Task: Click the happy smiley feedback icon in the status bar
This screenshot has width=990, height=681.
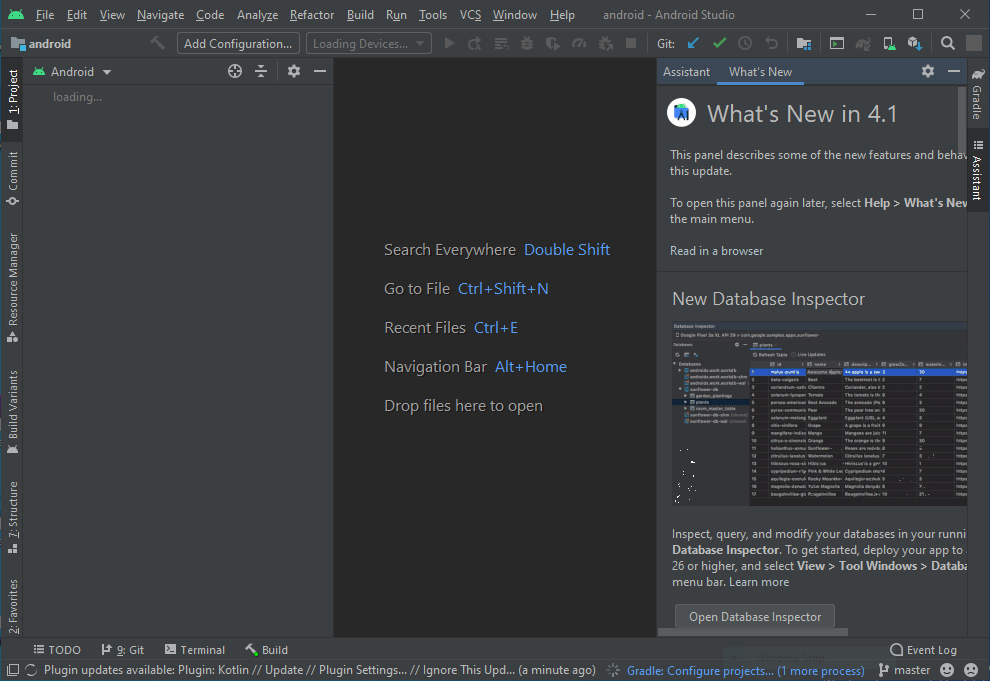Action: pos(947,670)
